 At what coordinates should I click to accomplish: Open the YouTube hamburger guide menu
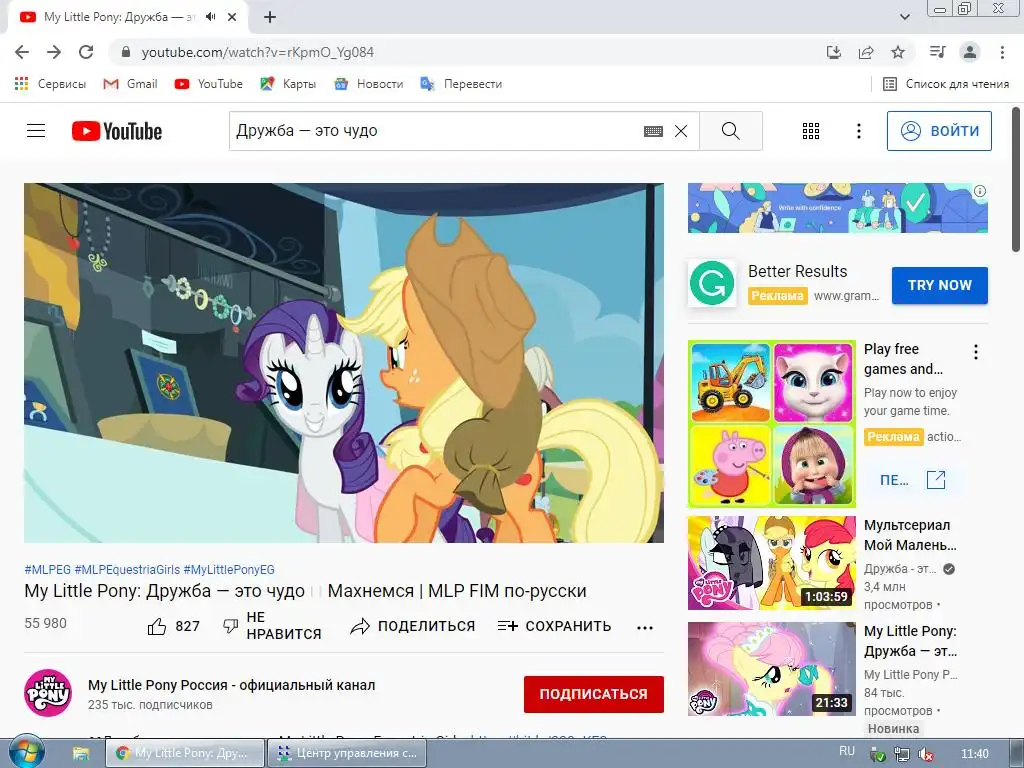[x=36, y=131]
